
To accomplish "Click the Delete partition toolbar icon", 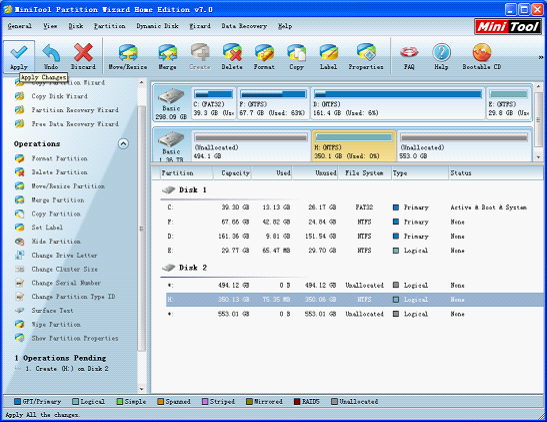I will pos(232,56).
